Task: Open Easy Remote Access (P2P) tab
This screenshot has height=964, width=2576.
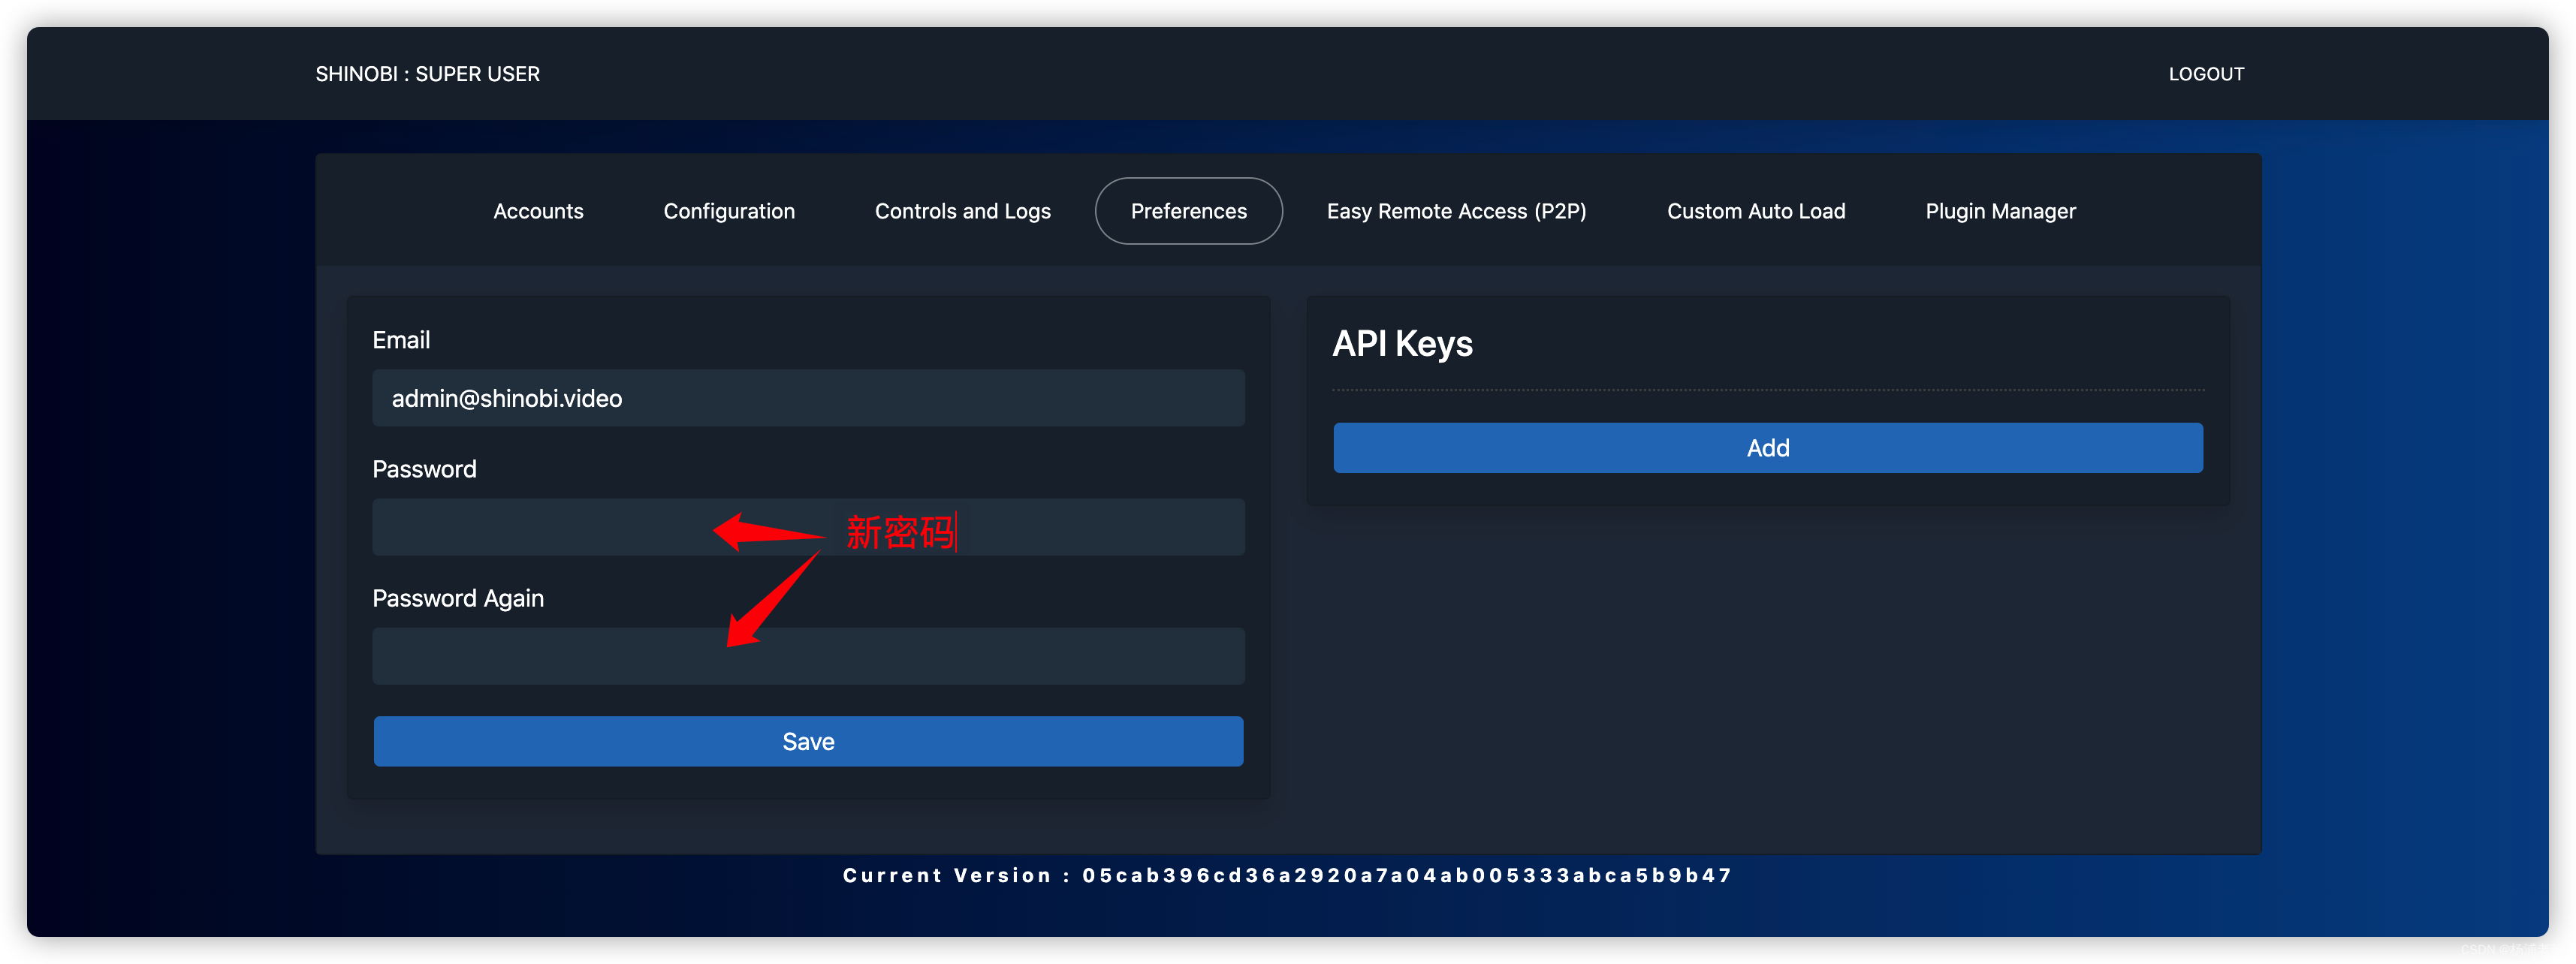Action: pyautogui.click(x=1456, y=211)
